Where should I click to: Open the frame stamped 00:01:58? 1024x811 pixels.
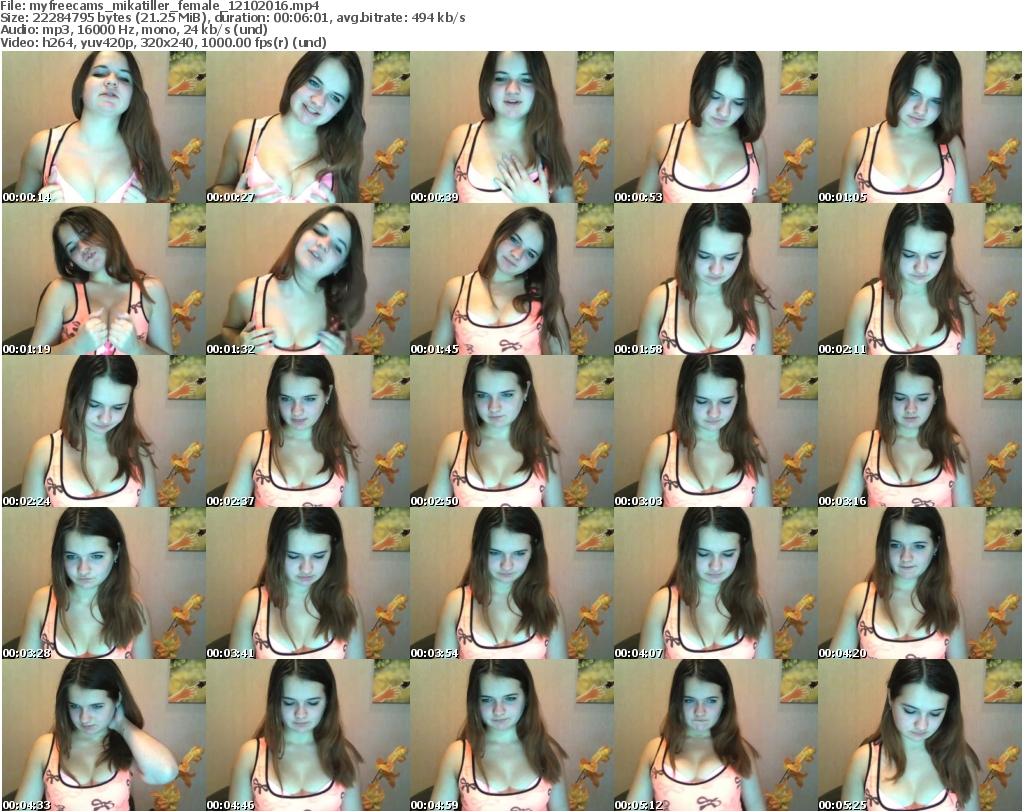[x=716, y=279]
